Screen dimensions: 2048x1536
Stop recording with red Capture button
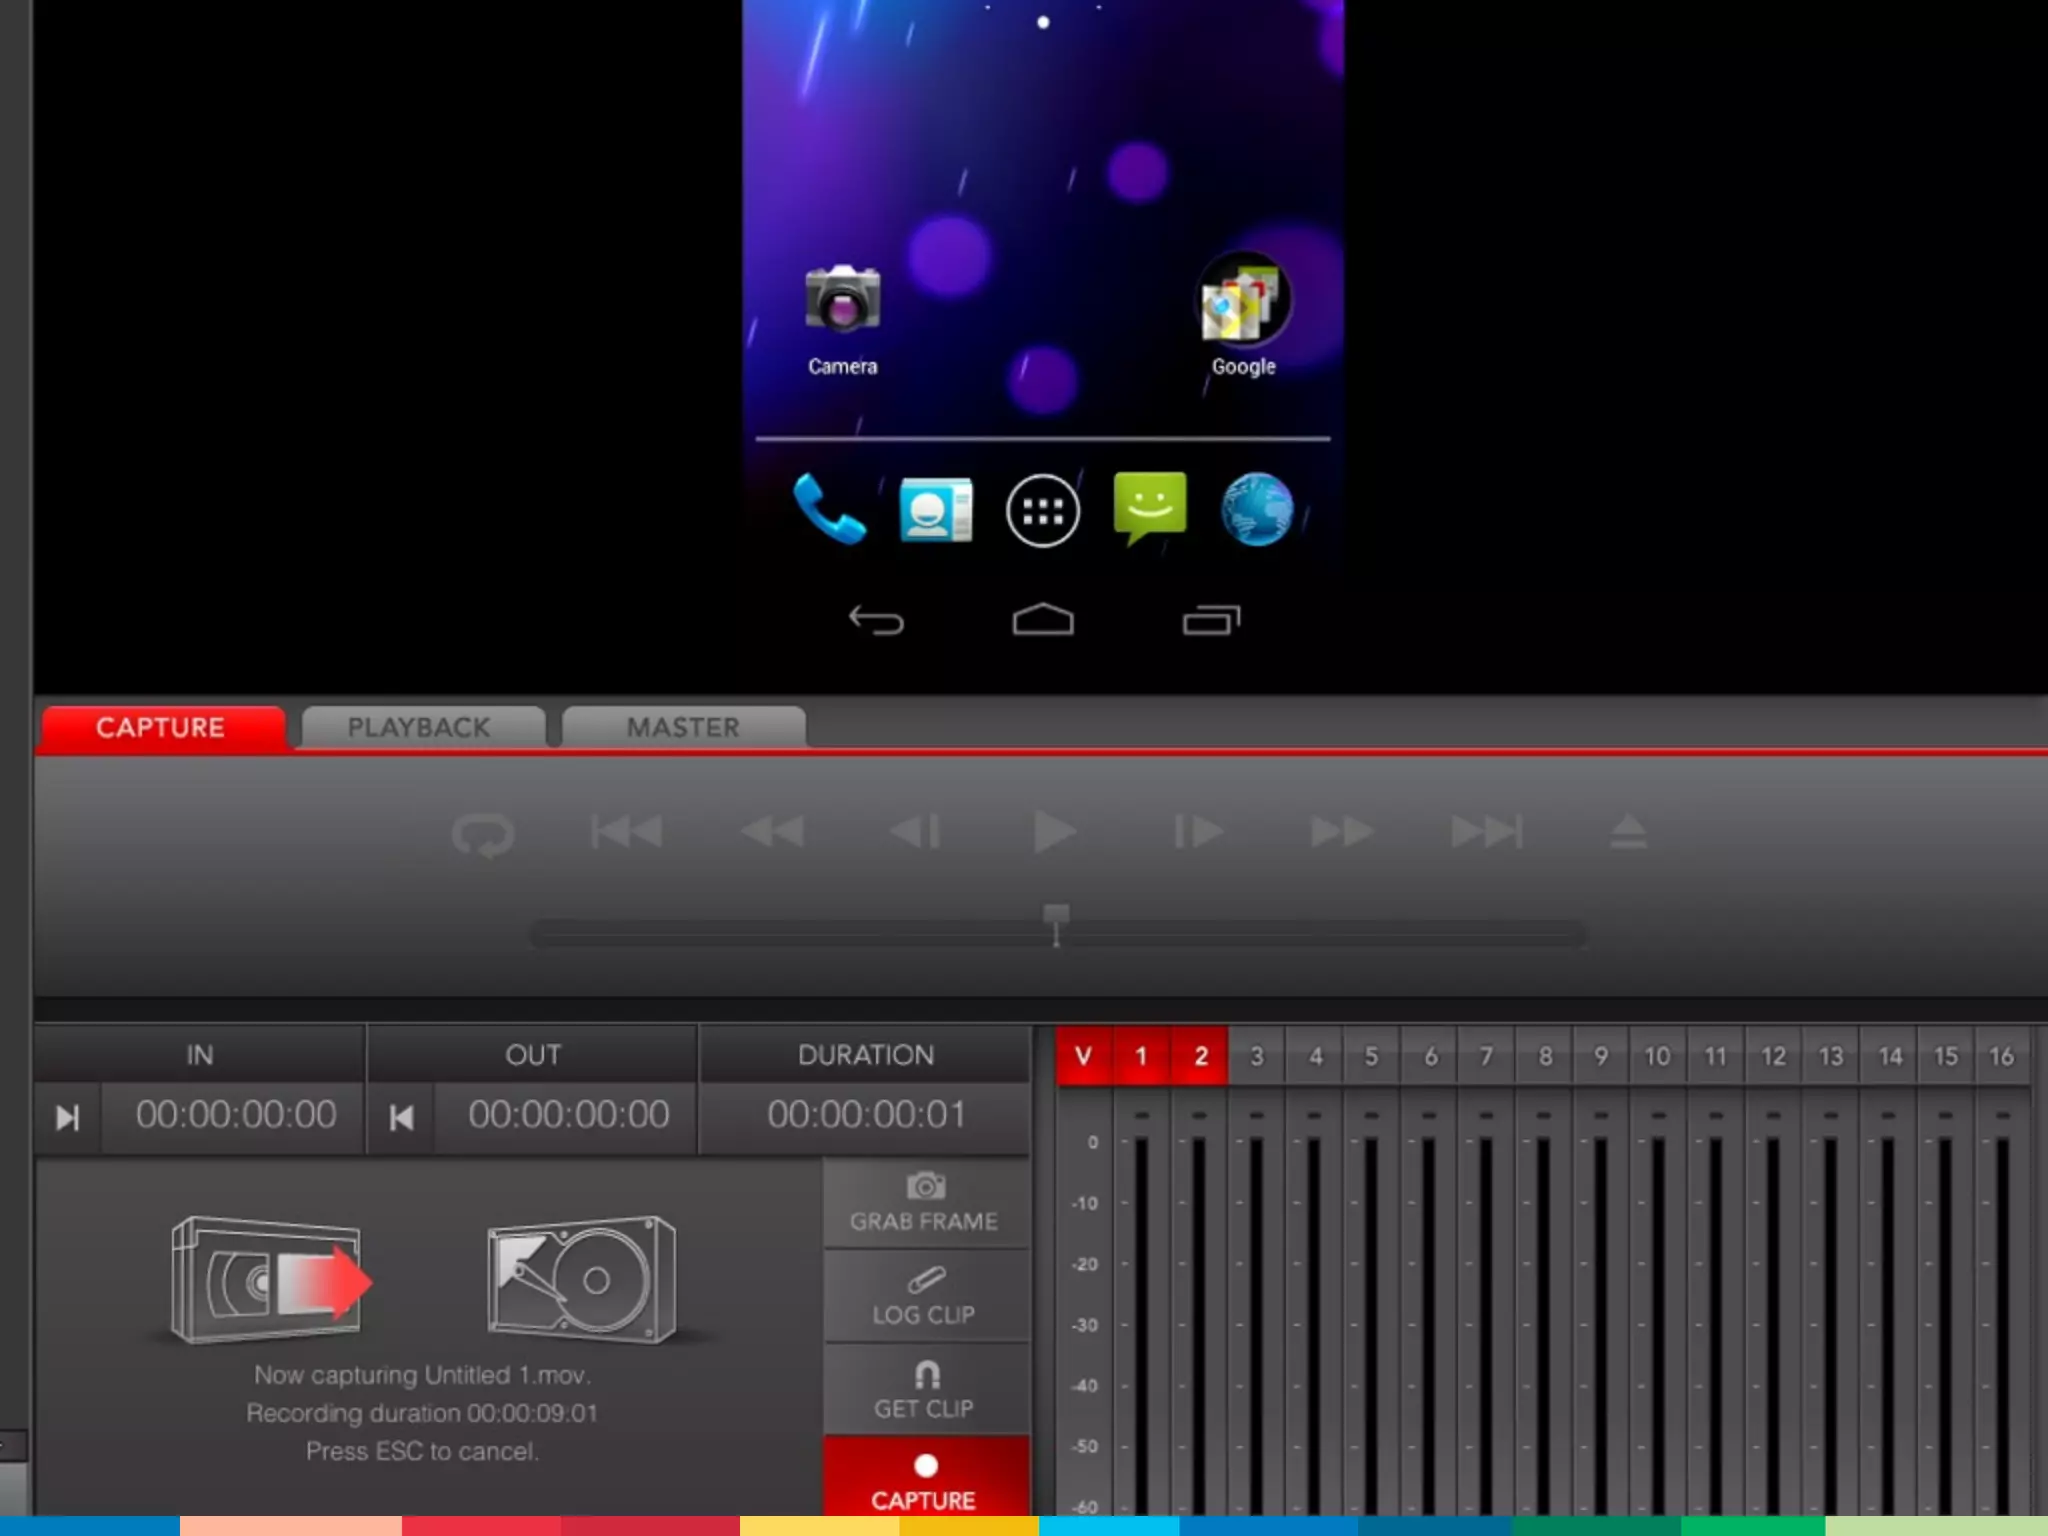[x=924, y=1480]
